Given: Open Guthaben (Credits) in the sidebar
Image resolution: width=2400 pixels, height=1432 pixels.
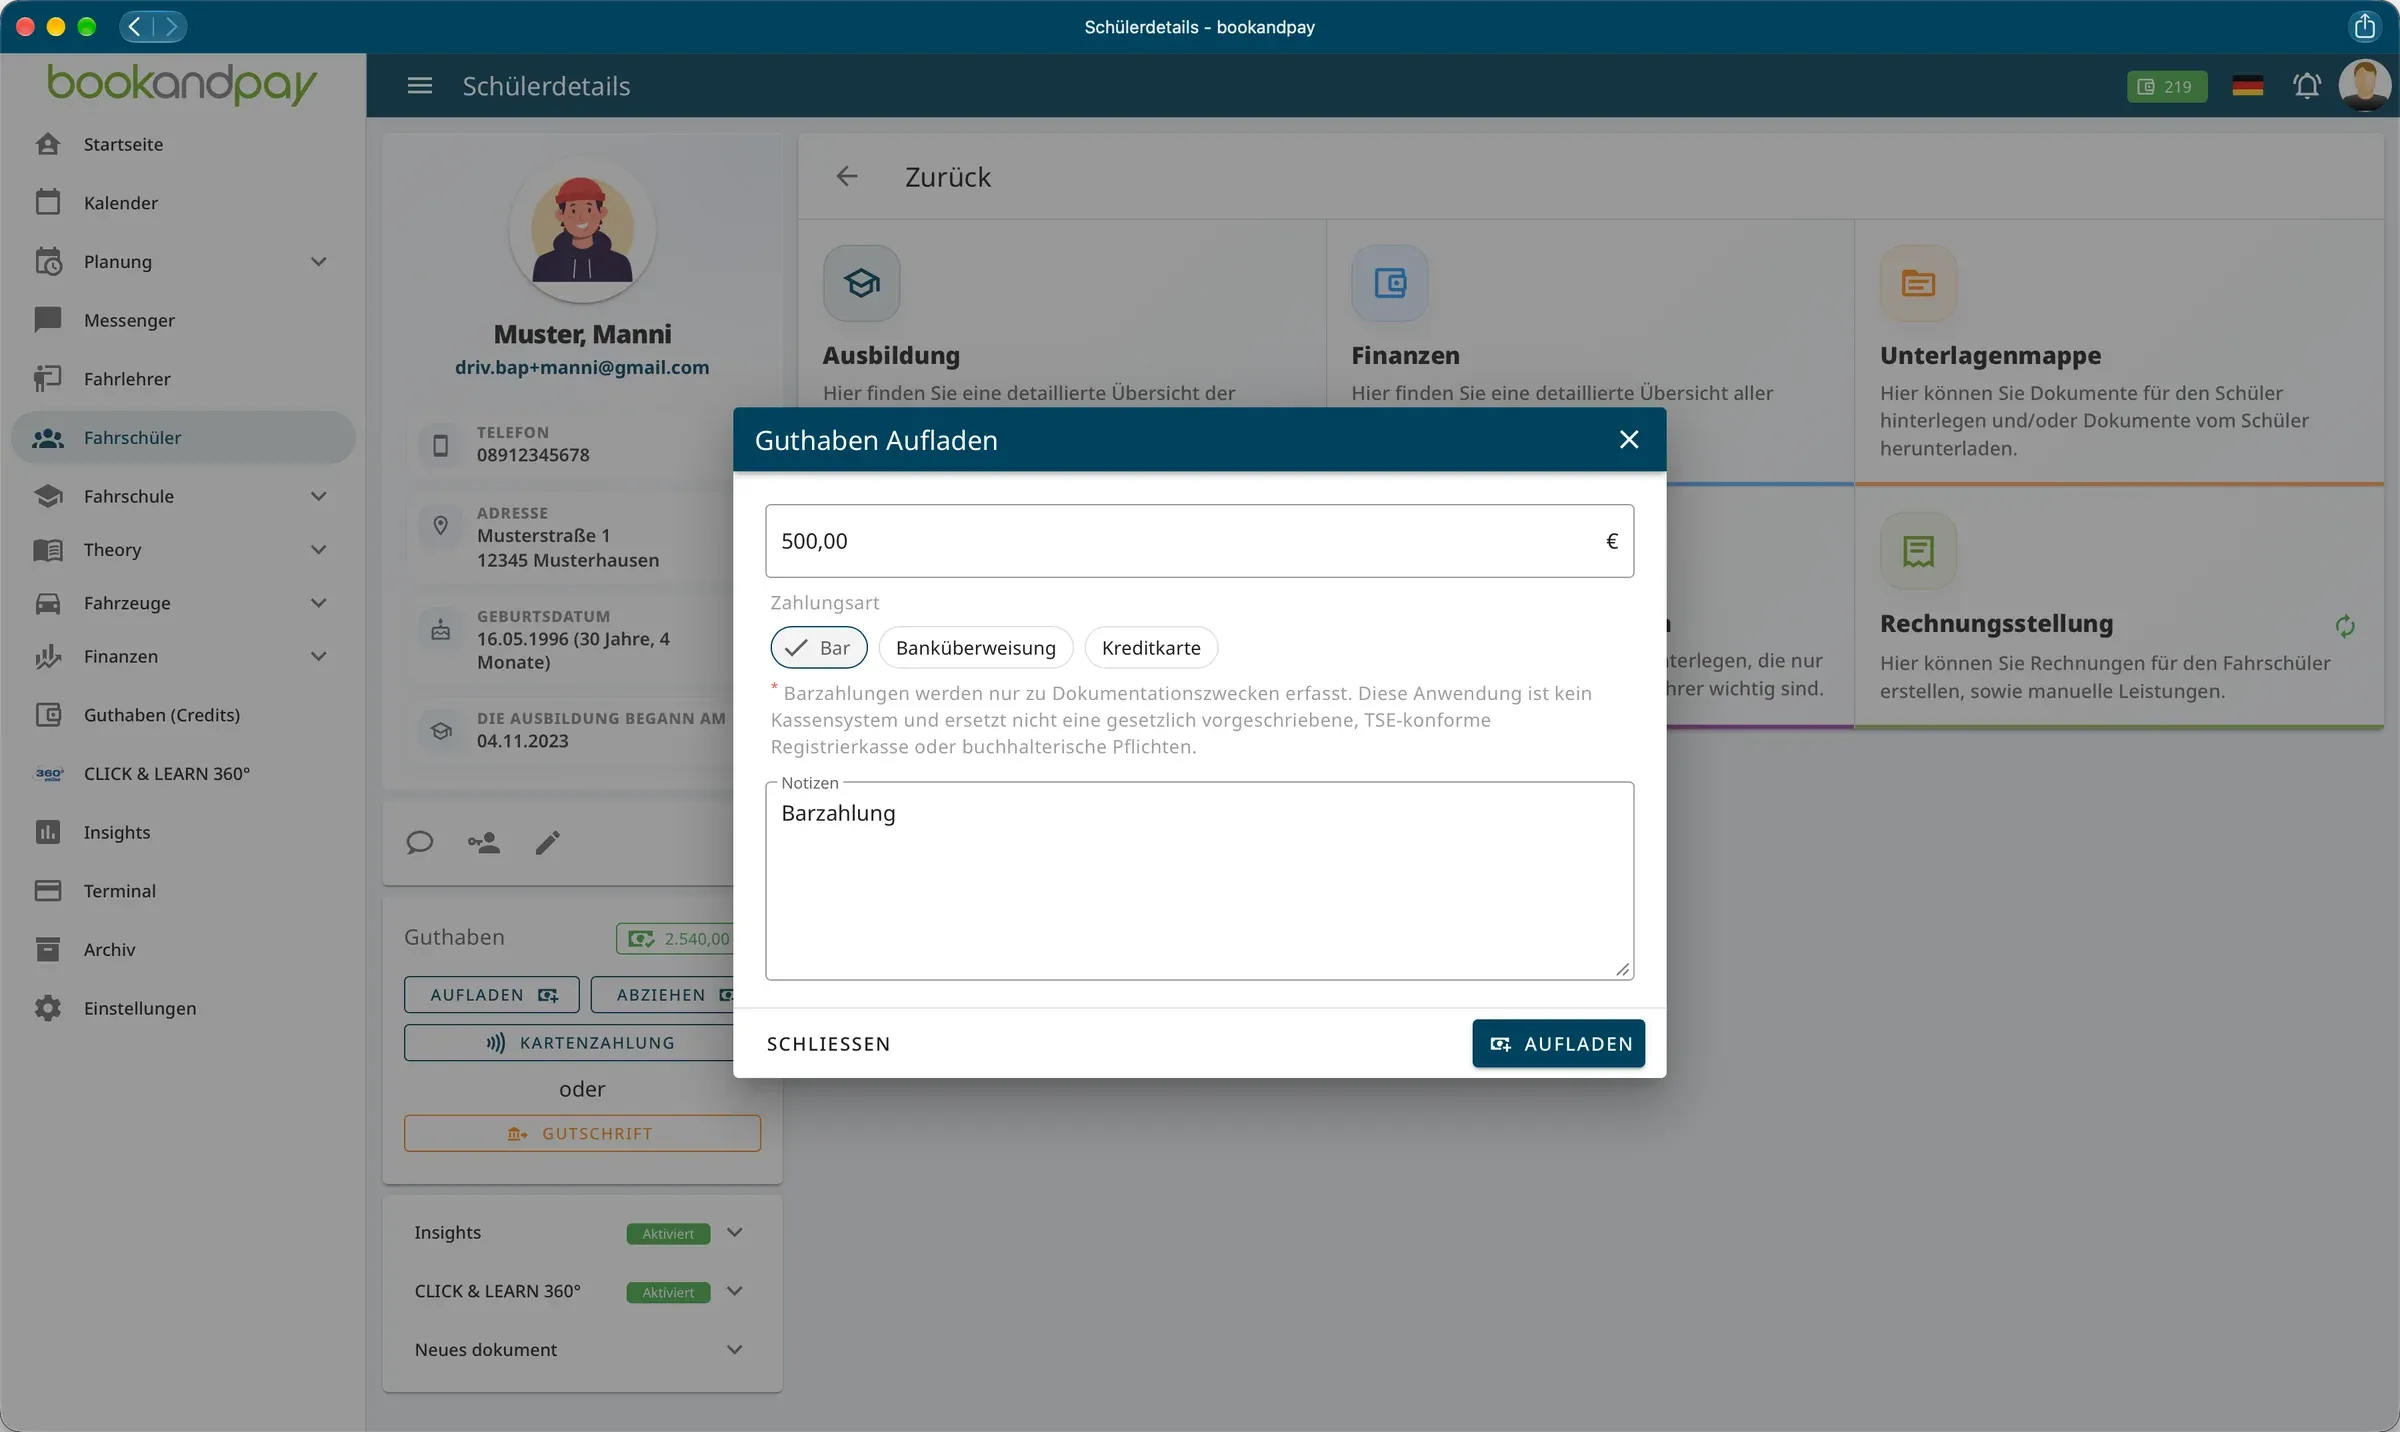Looking at the screenshot, I should click(x=183, y=715).
